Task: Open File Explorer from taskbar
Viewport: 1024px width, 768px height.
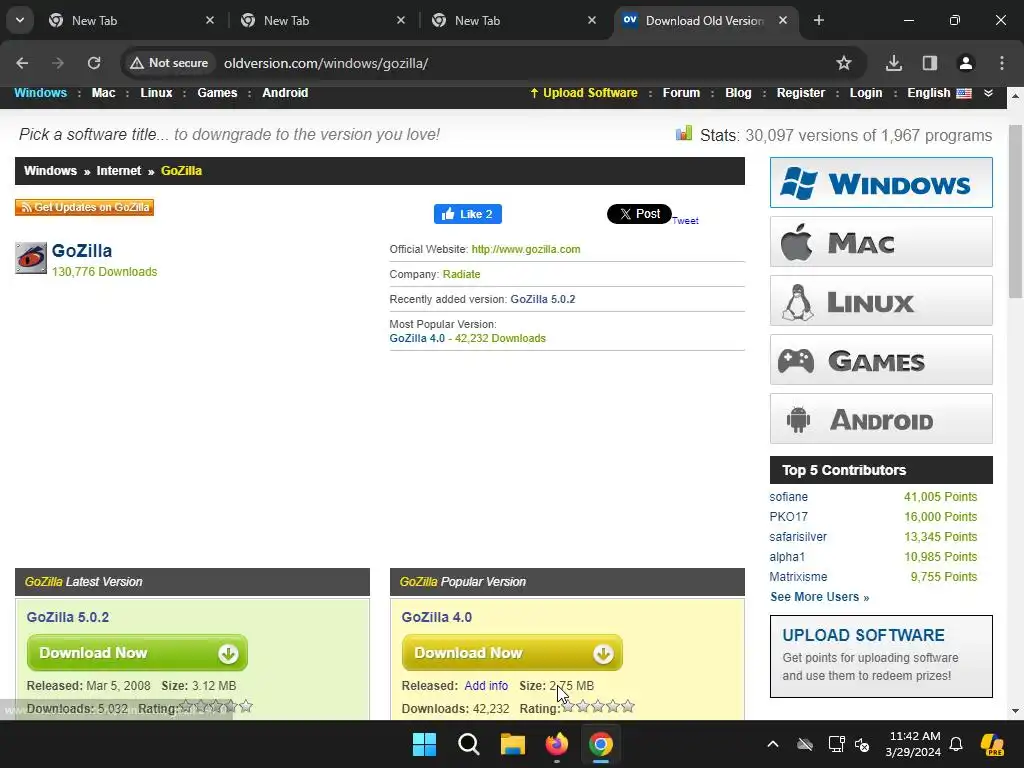Action: 513,744
